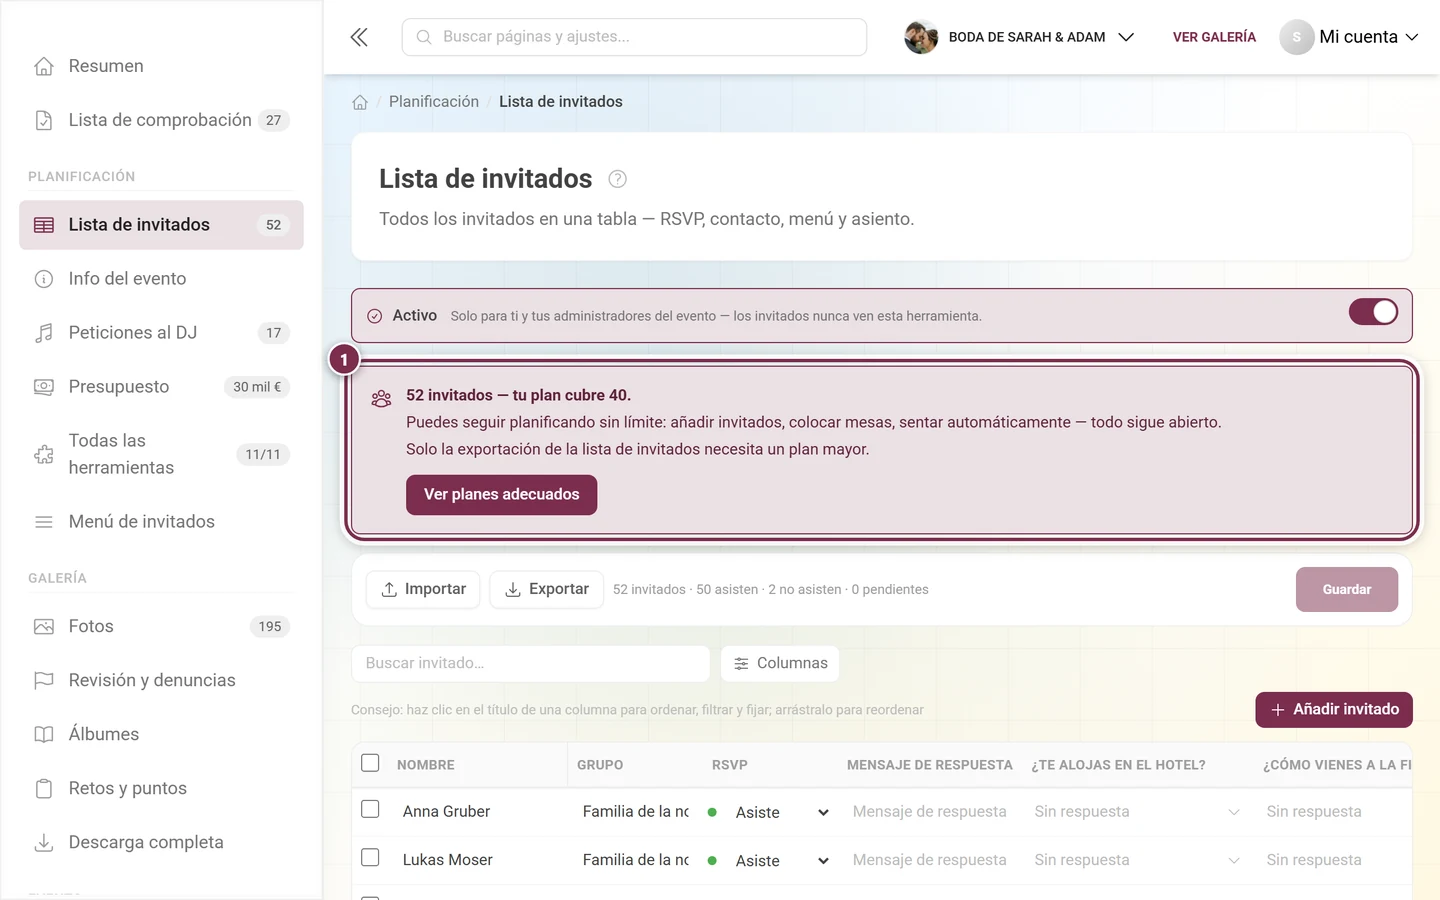Viewport: 1440px width, 900px height.
Task: Click the Peticiones al DJ music note icon
Action: [44, 333]
